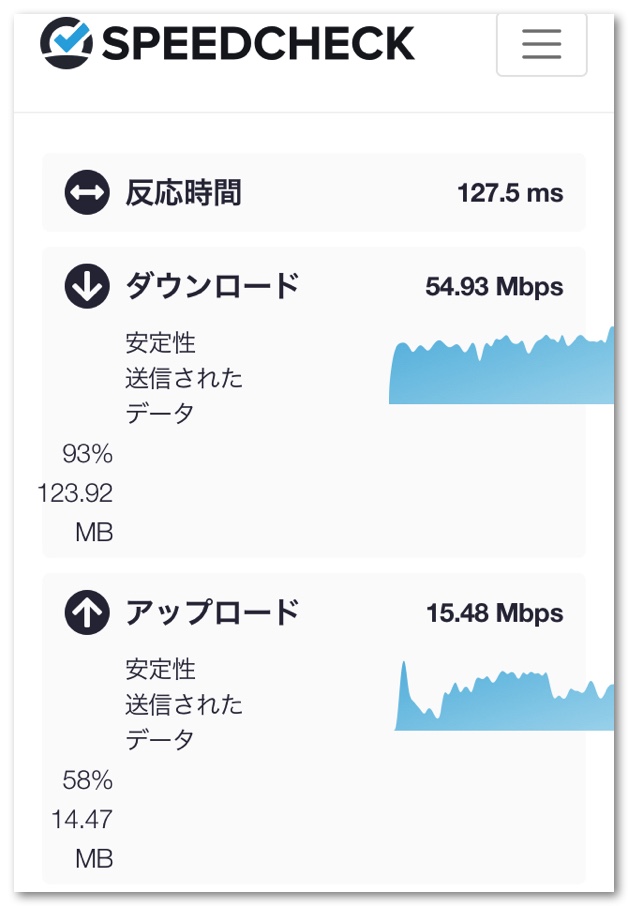Viewport: 628px width, 906px height.
Task: Select the ダウンロード heading
Action: pos(212,287)
